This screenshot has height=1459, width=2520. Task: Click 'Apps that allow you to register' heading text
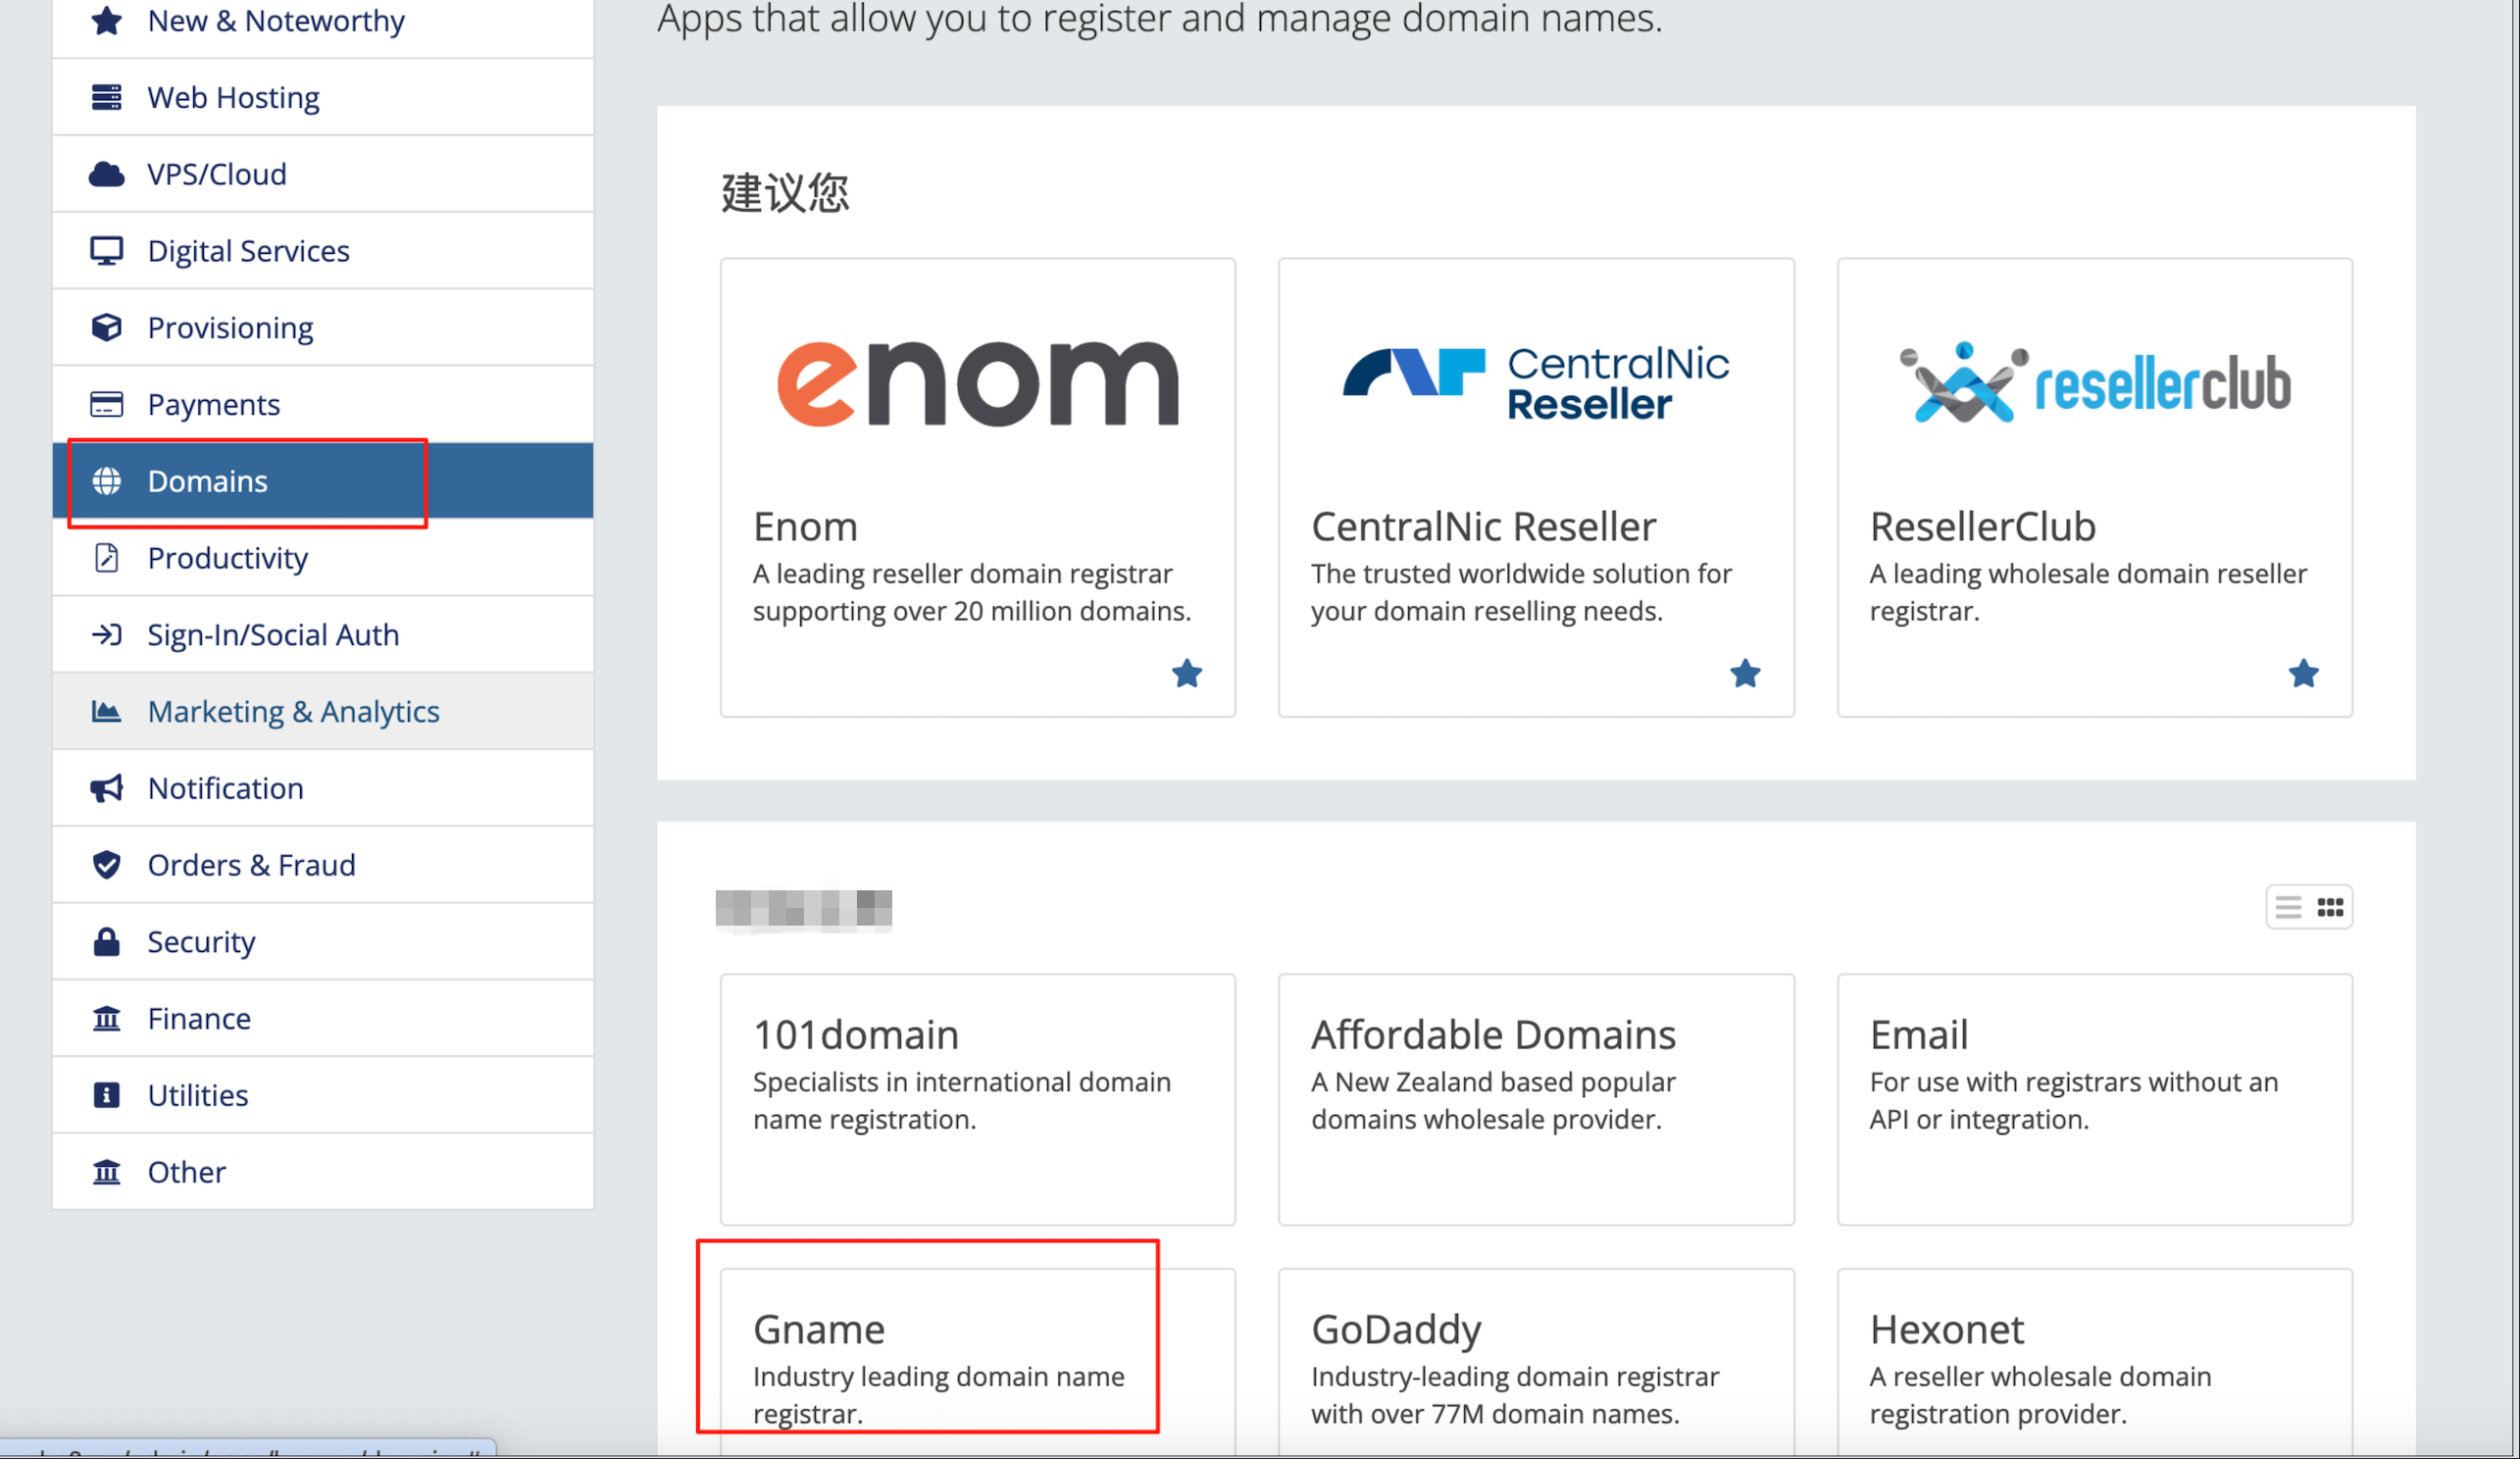[x=1160, y=20]
